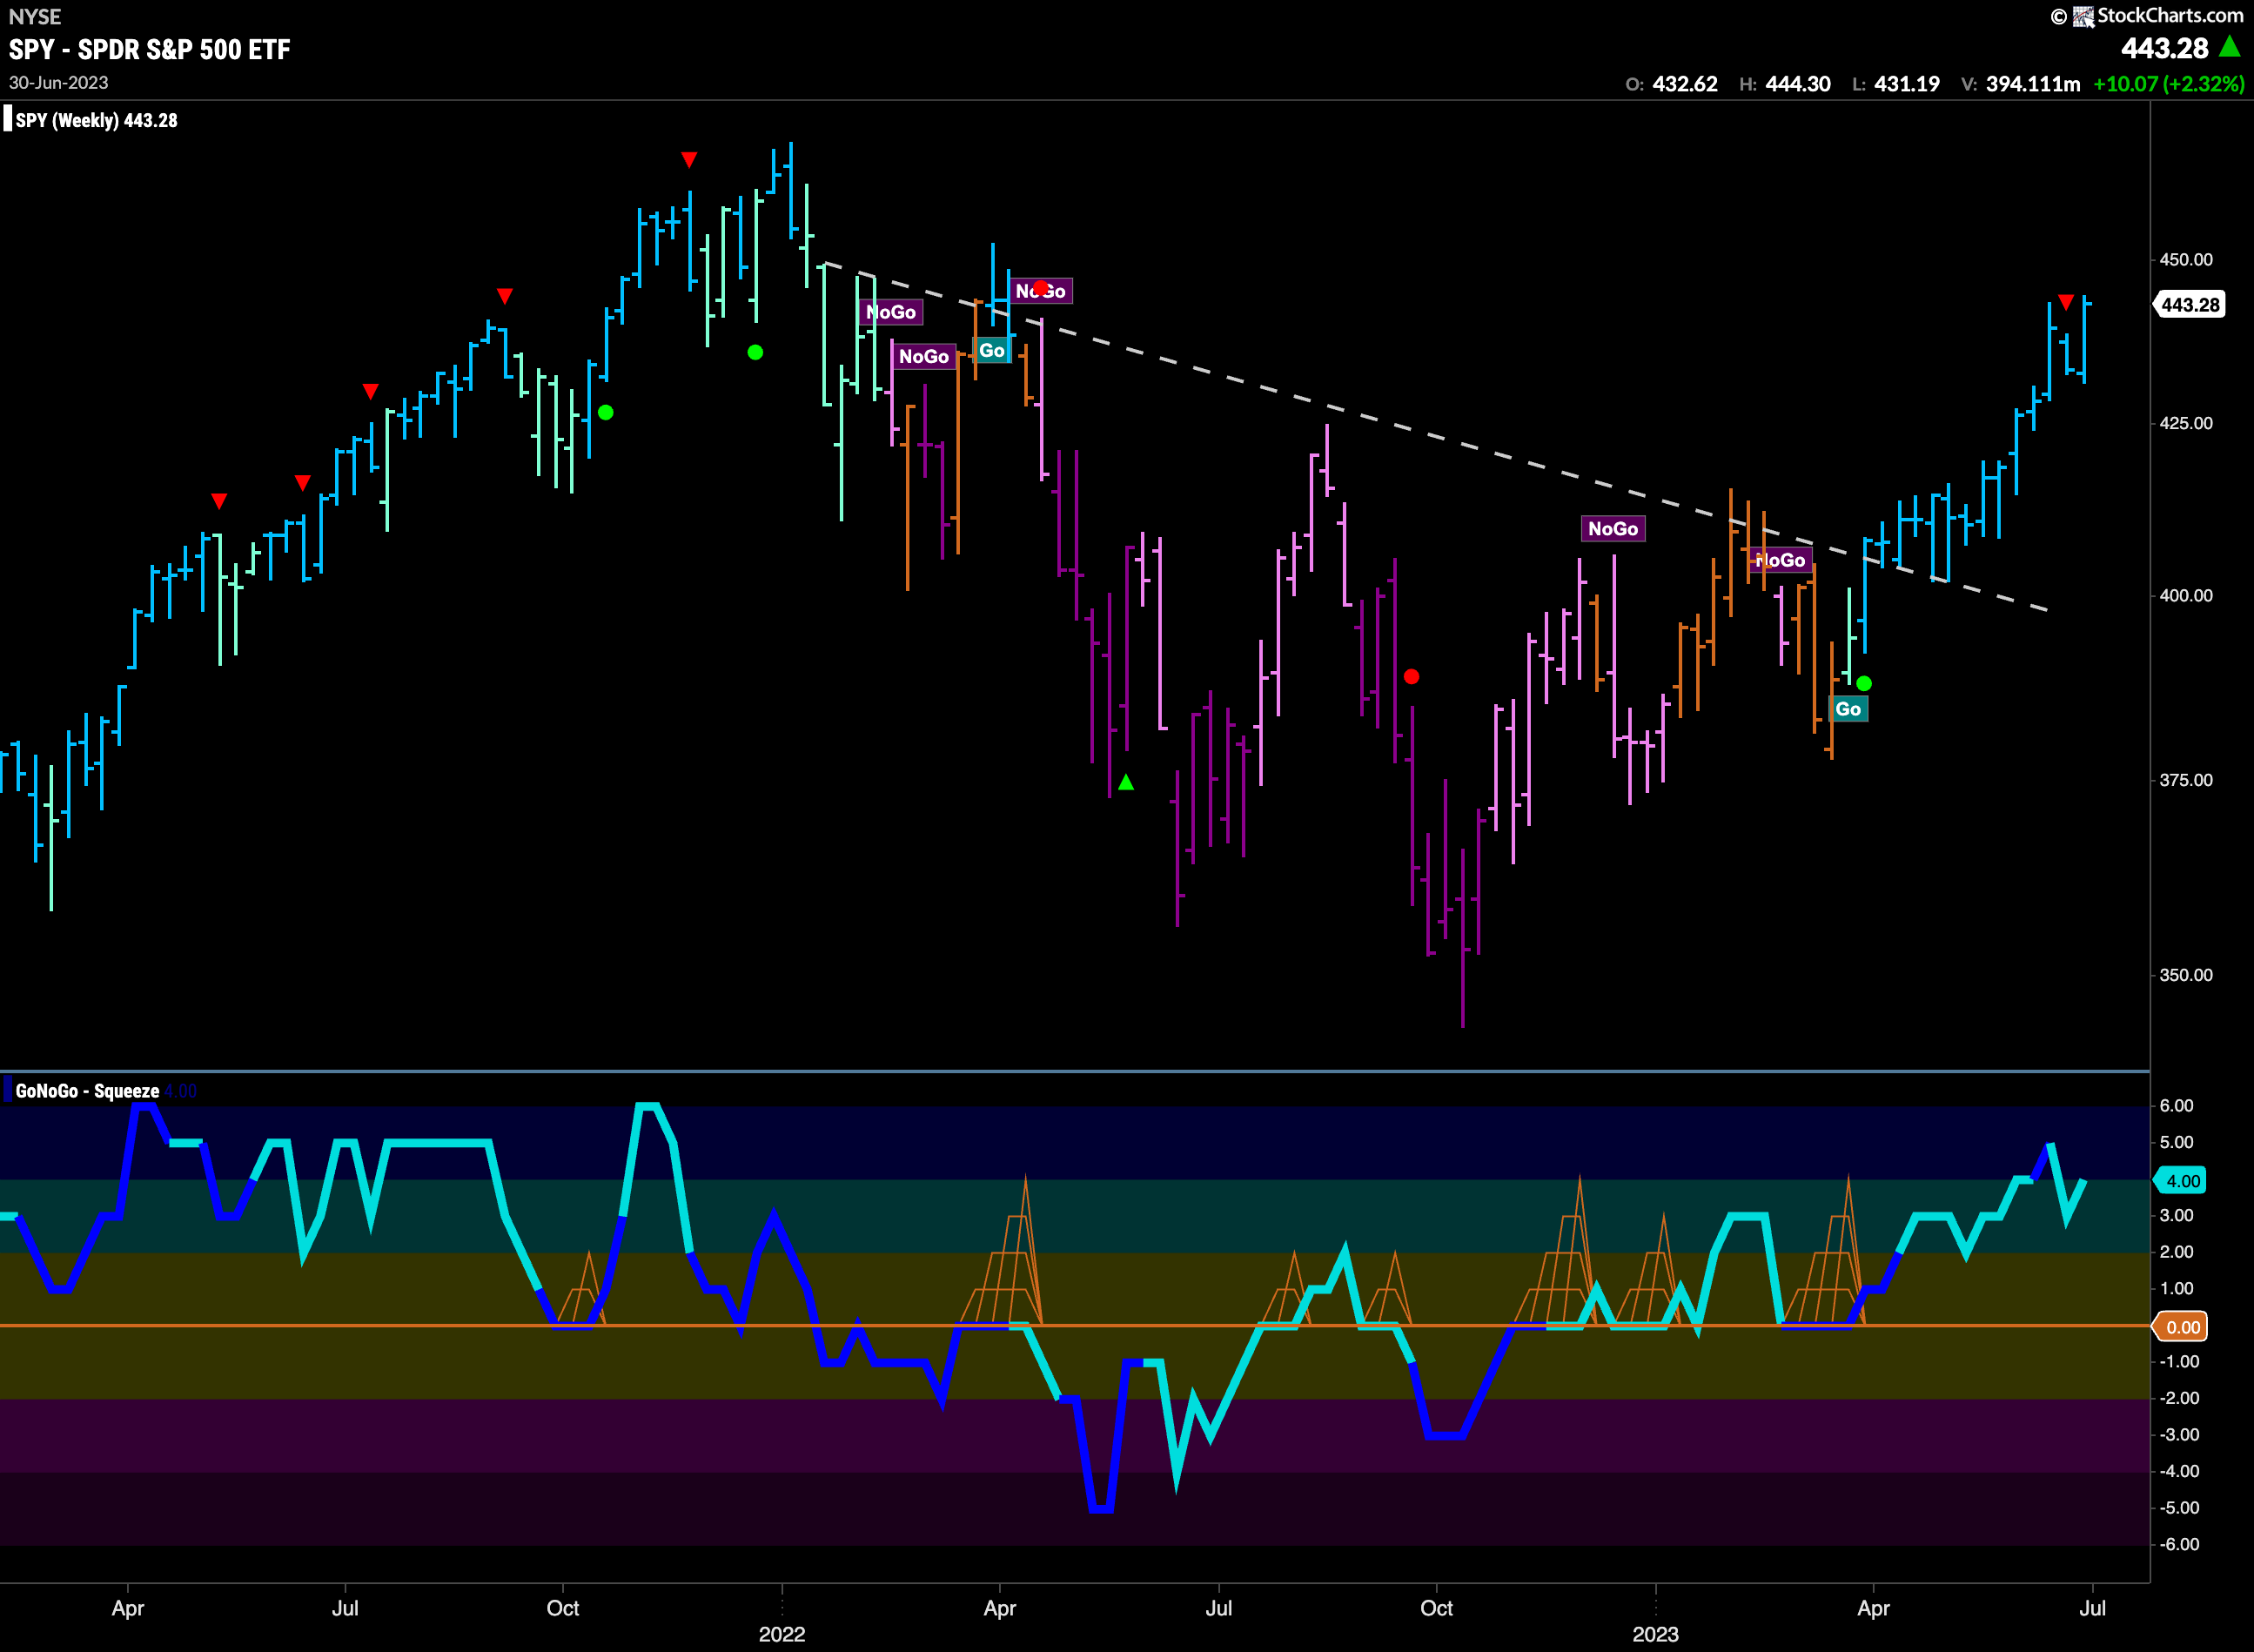Click the Oct label before 2023
The height and width of the screenshot is (1652, 2254).
click(1437, 1609)
